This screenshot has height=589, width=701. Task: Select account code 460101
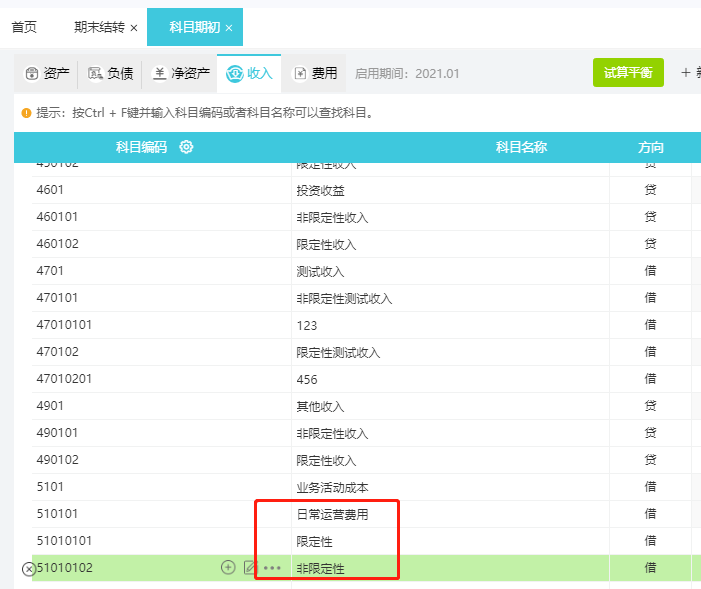click(57, 216)
